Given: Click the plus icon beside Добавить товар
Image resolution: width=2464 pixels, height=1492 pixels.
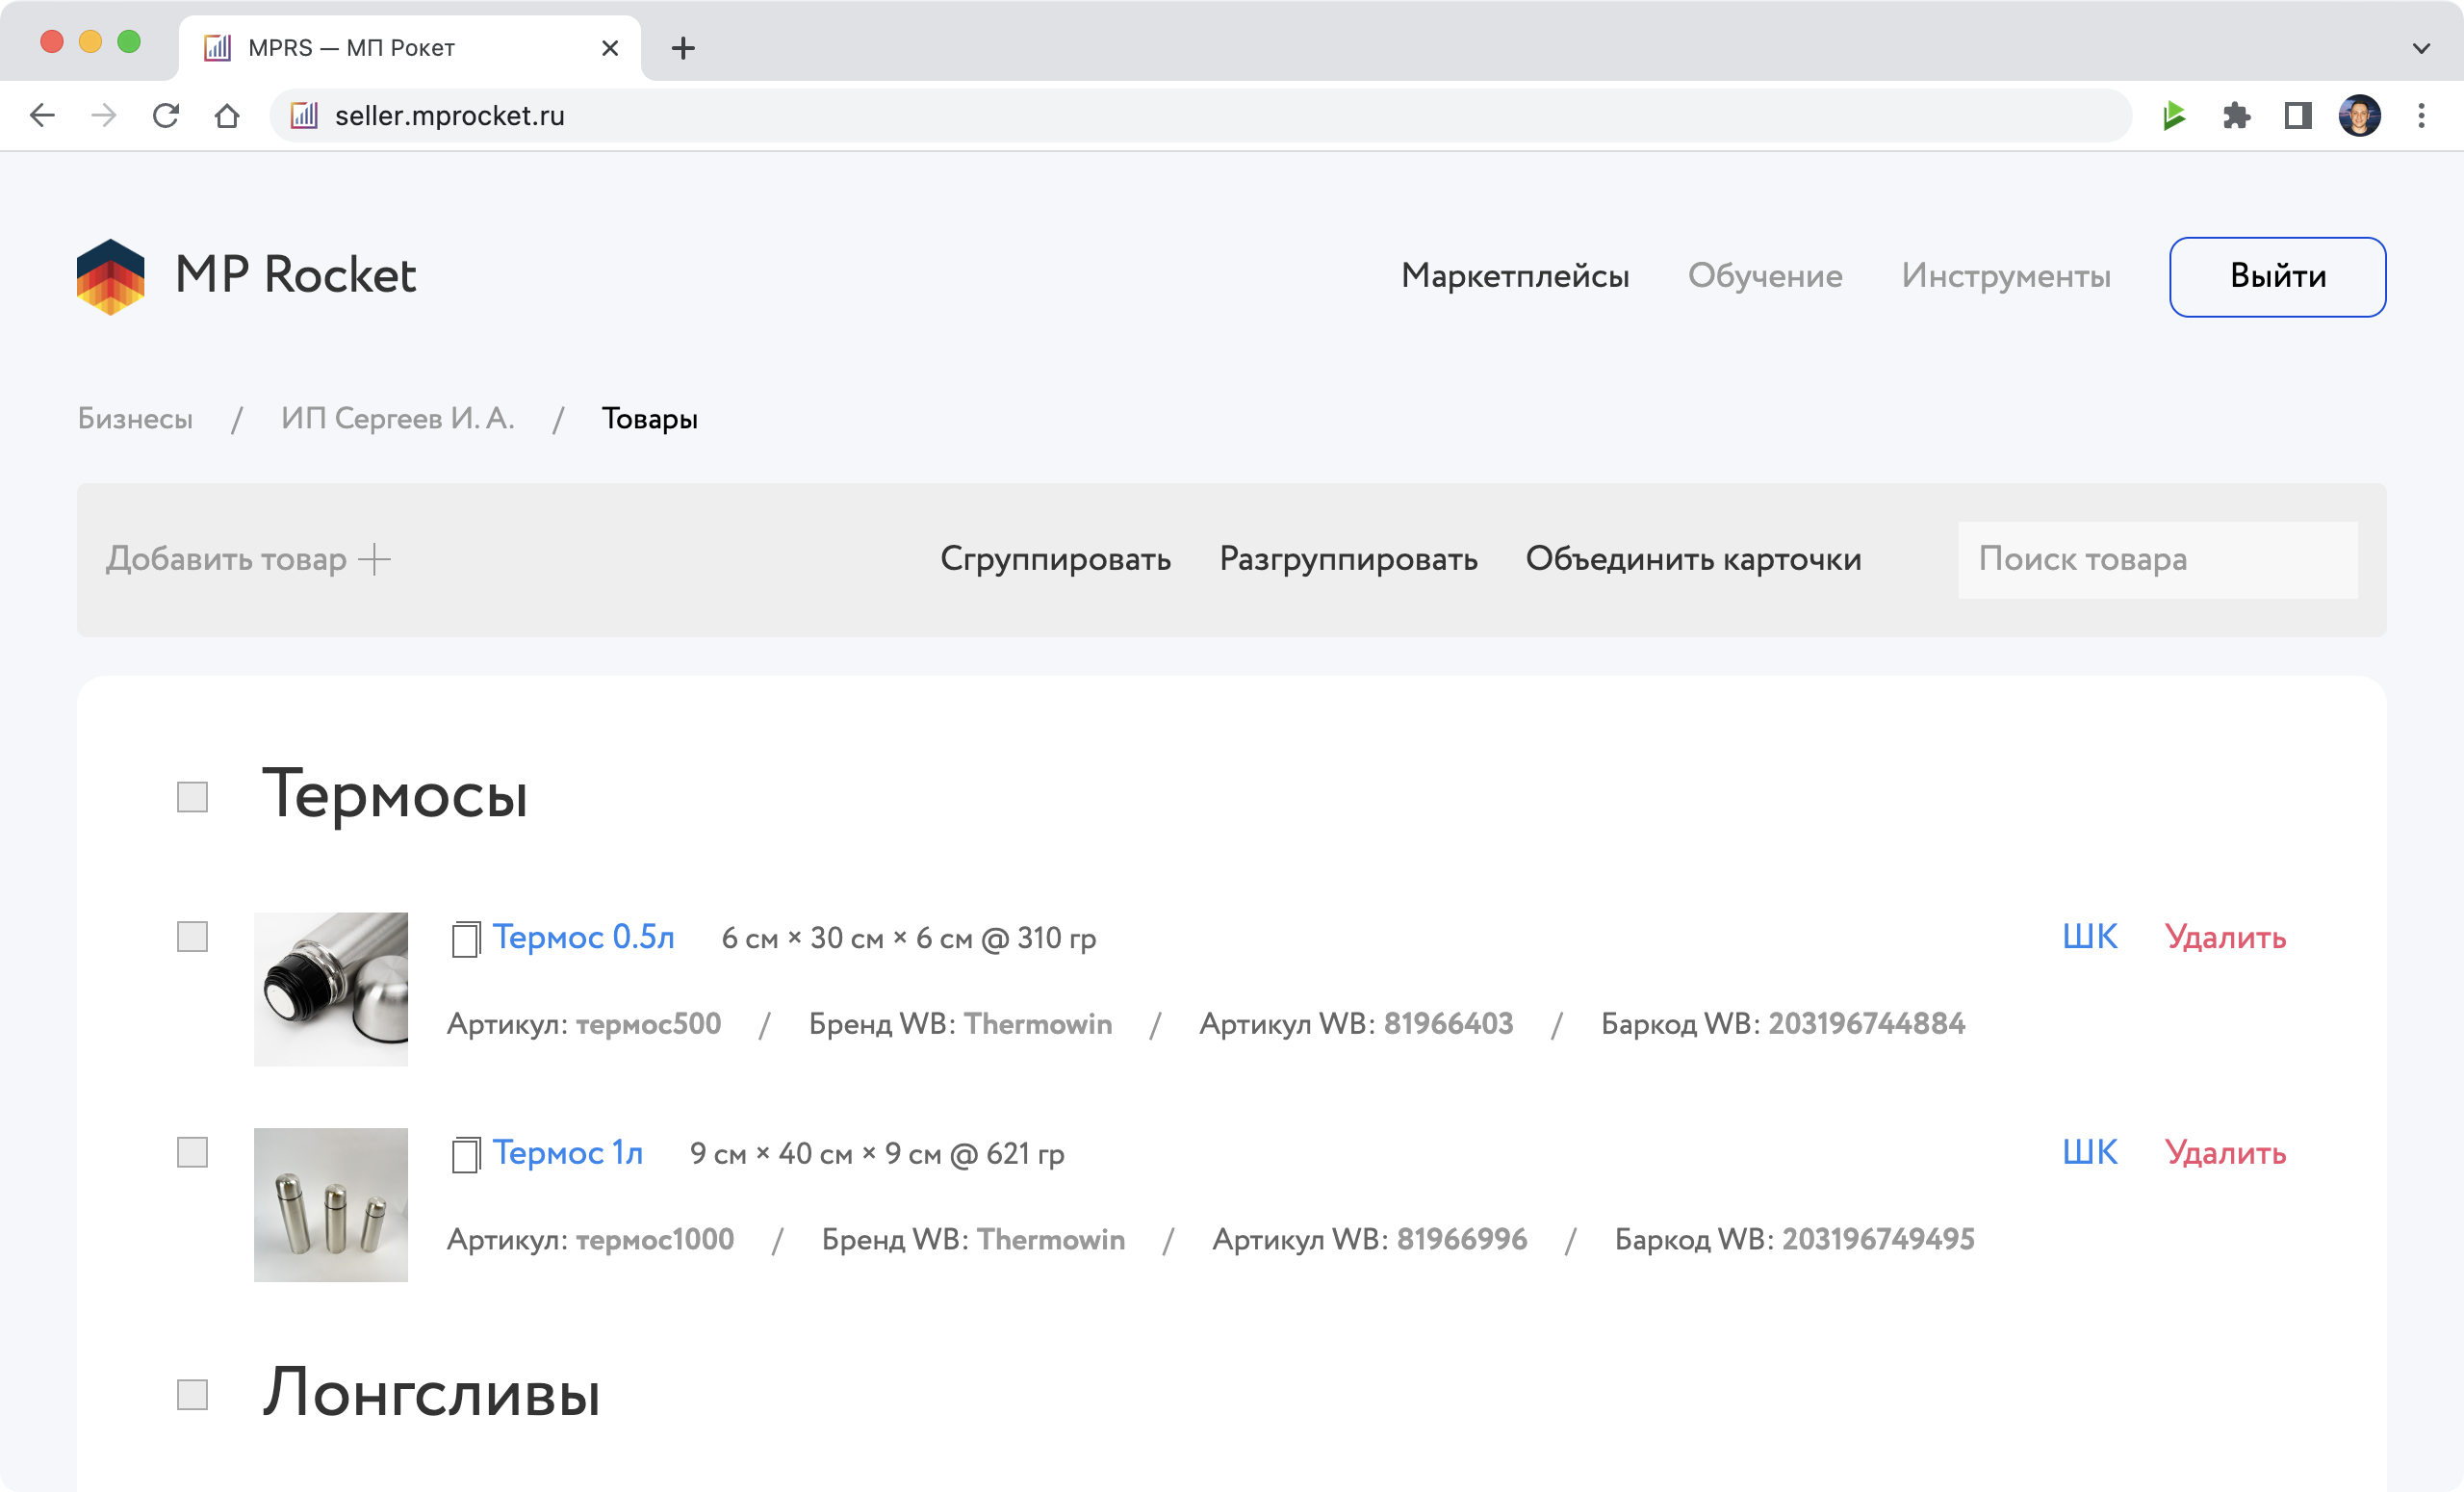Looking at the screenshot, I should tap(374, 559).
